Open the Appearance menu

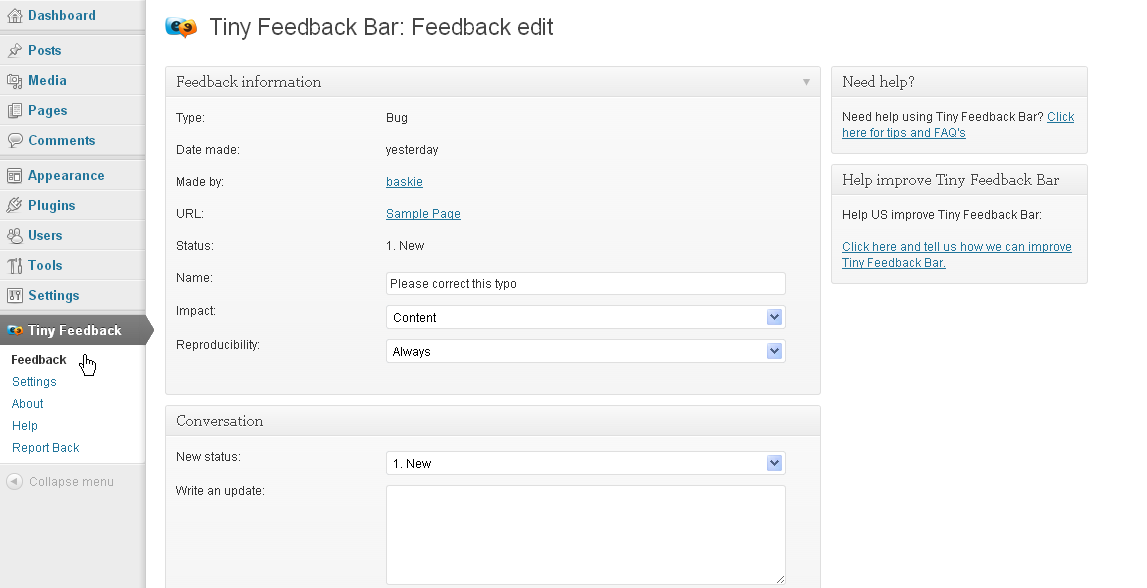coord(66,176)
